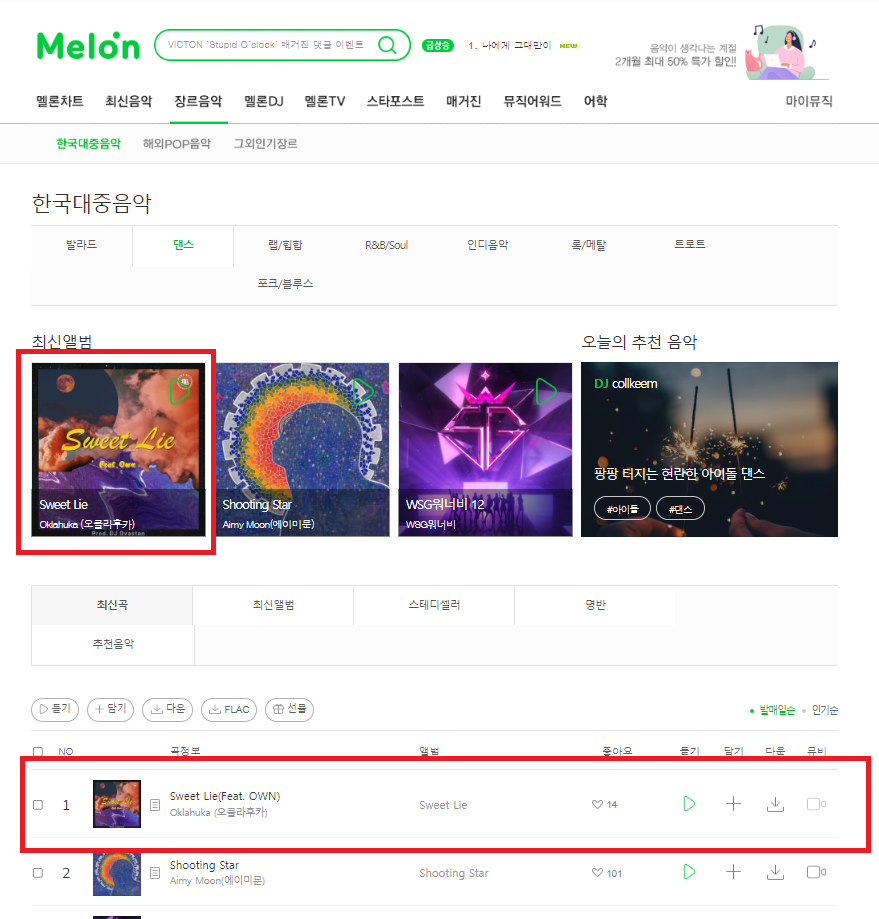The width and height of the screenshot is (879, 919).
Task: Click the search magnifier icon
Action: tap(387, 45)
